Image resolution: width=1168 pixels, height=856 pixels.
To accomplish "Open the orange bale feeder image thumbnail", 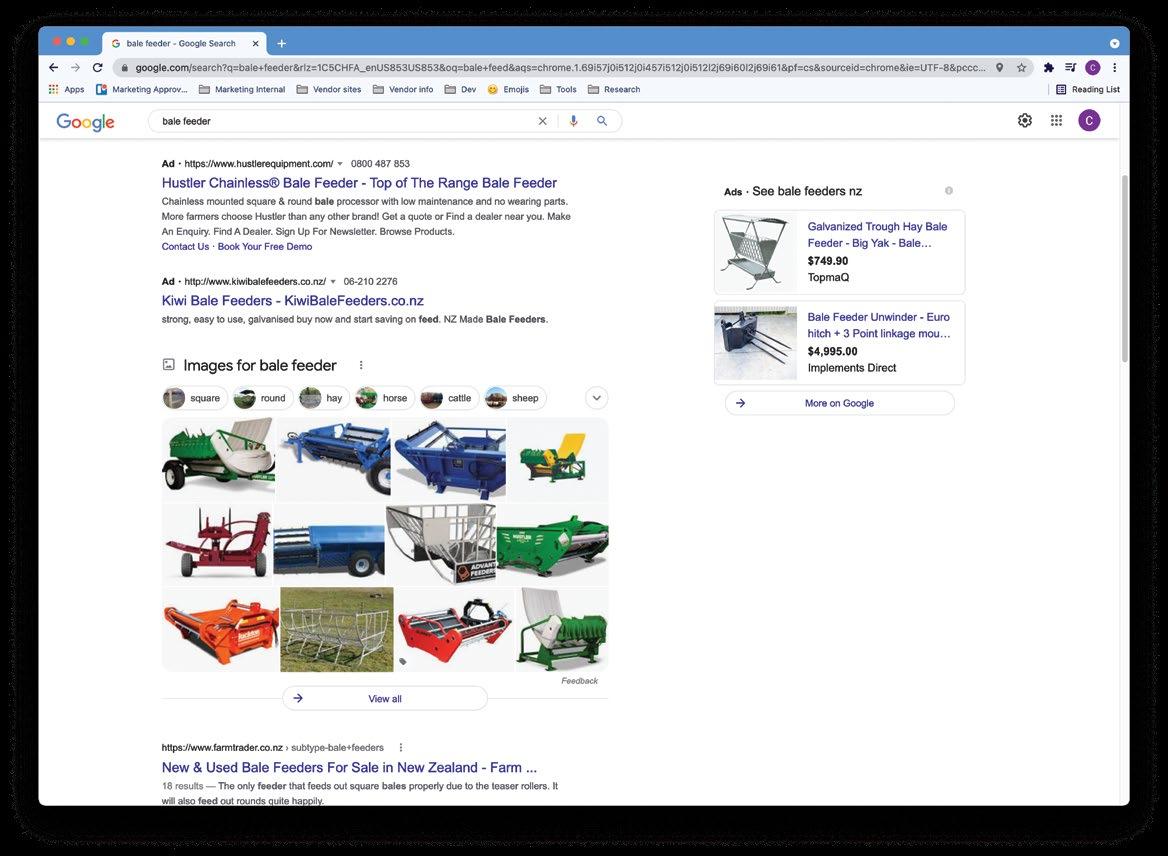I will click(x=220, y=630).
